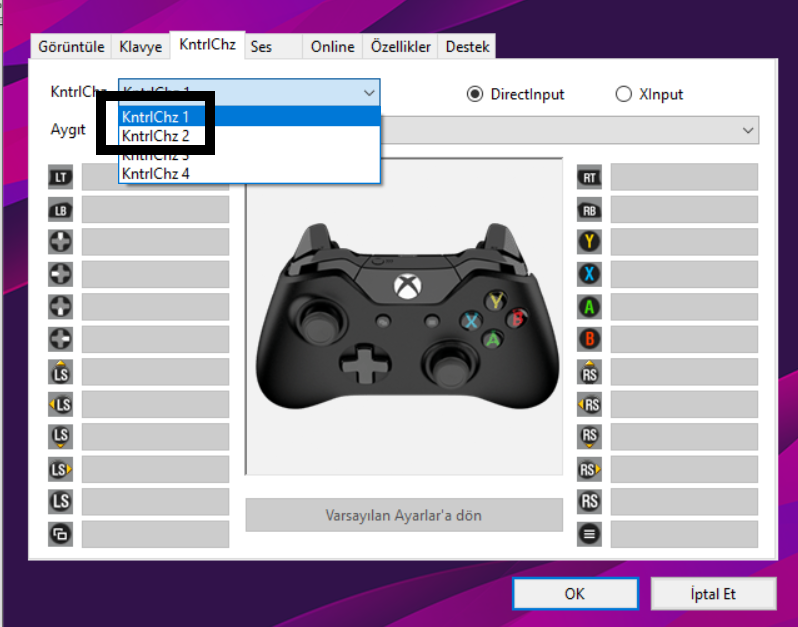The width and height of the screenshot is (798, 627).
Task: Click the LB mapping field
Action: coord(155,210)
